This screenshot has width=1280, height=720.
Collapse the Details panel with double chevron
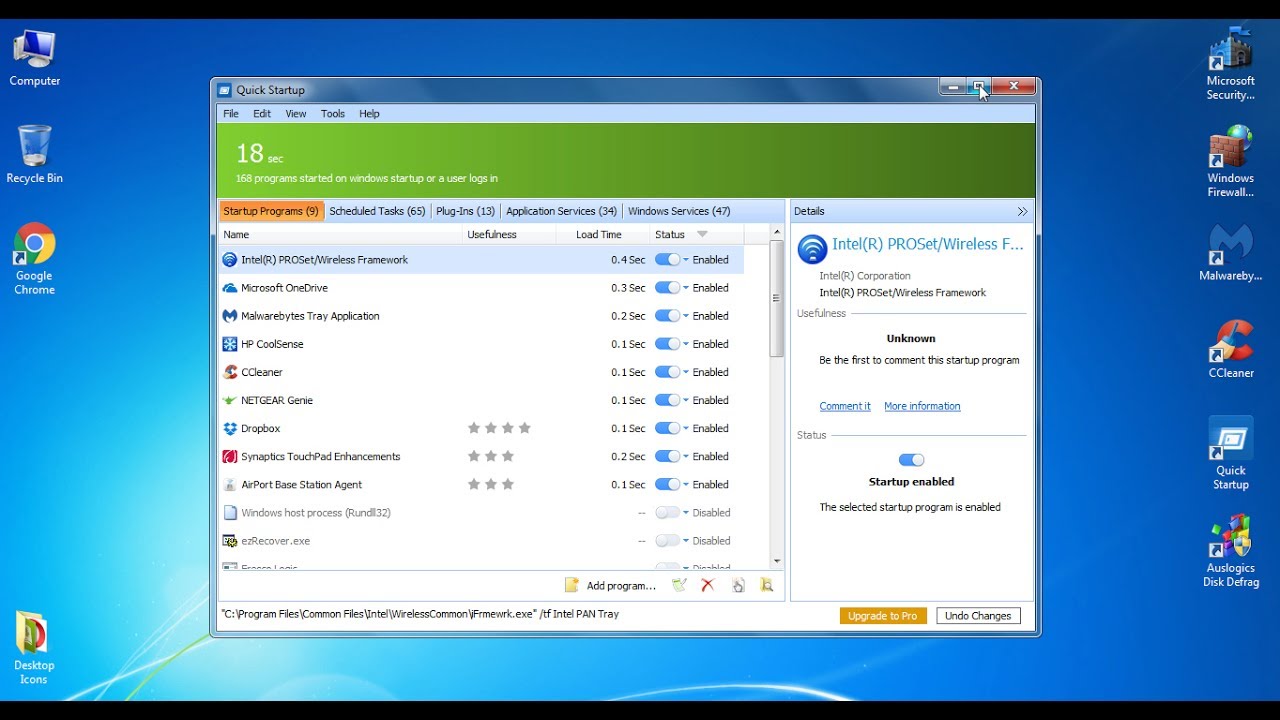pyautogui.click(x=1022, y=211)
